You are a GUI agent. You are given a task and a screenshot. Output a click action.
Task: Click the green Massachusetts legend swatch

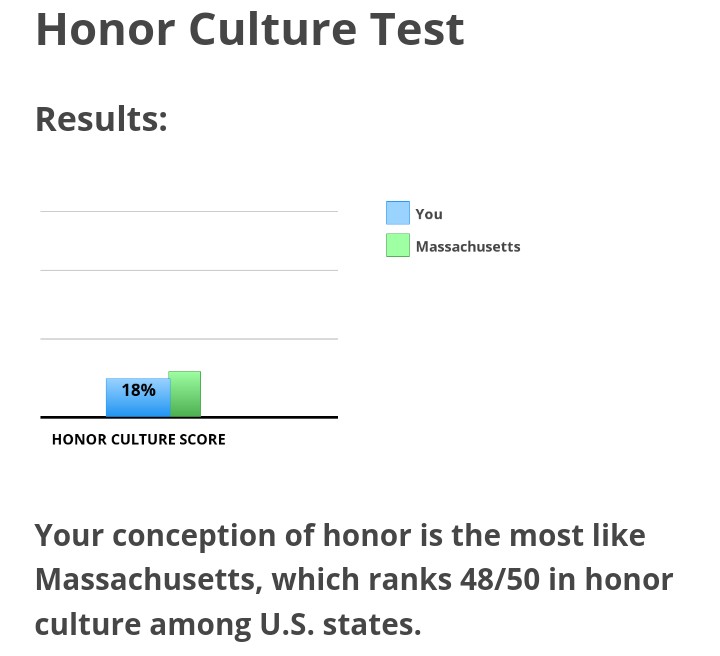pos(398,245)
